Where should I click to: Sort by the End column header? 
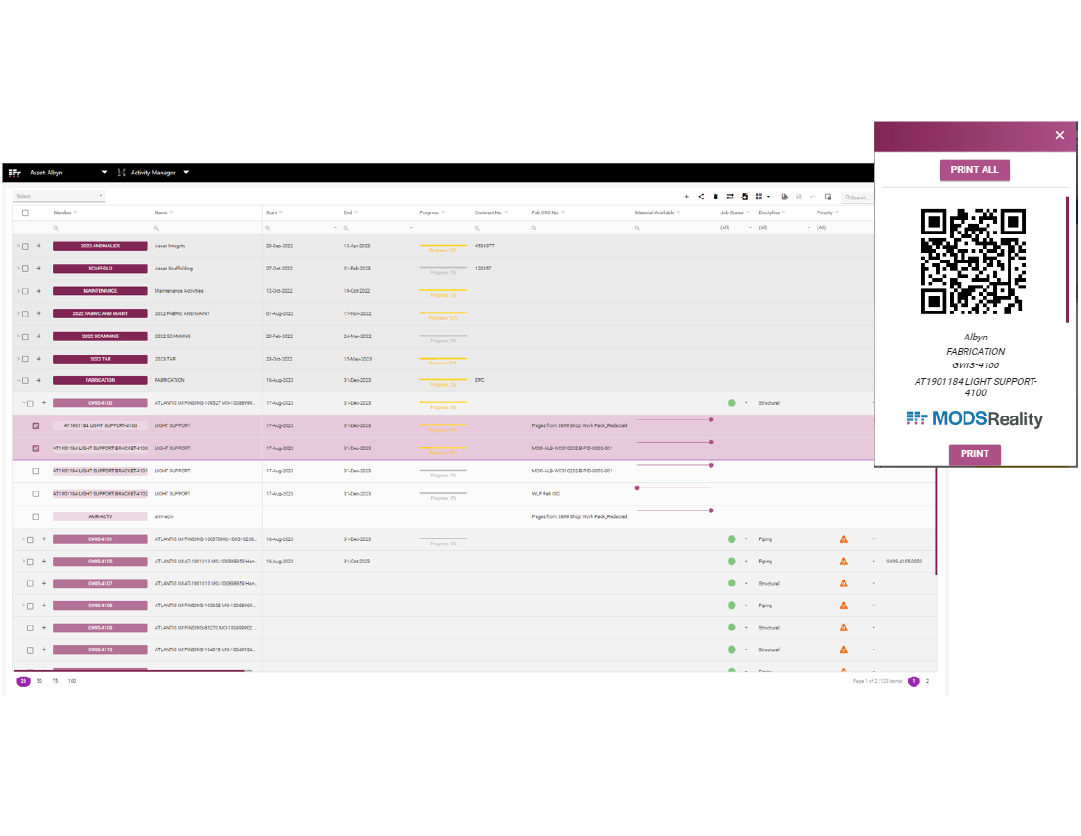[x=348, y=213]
